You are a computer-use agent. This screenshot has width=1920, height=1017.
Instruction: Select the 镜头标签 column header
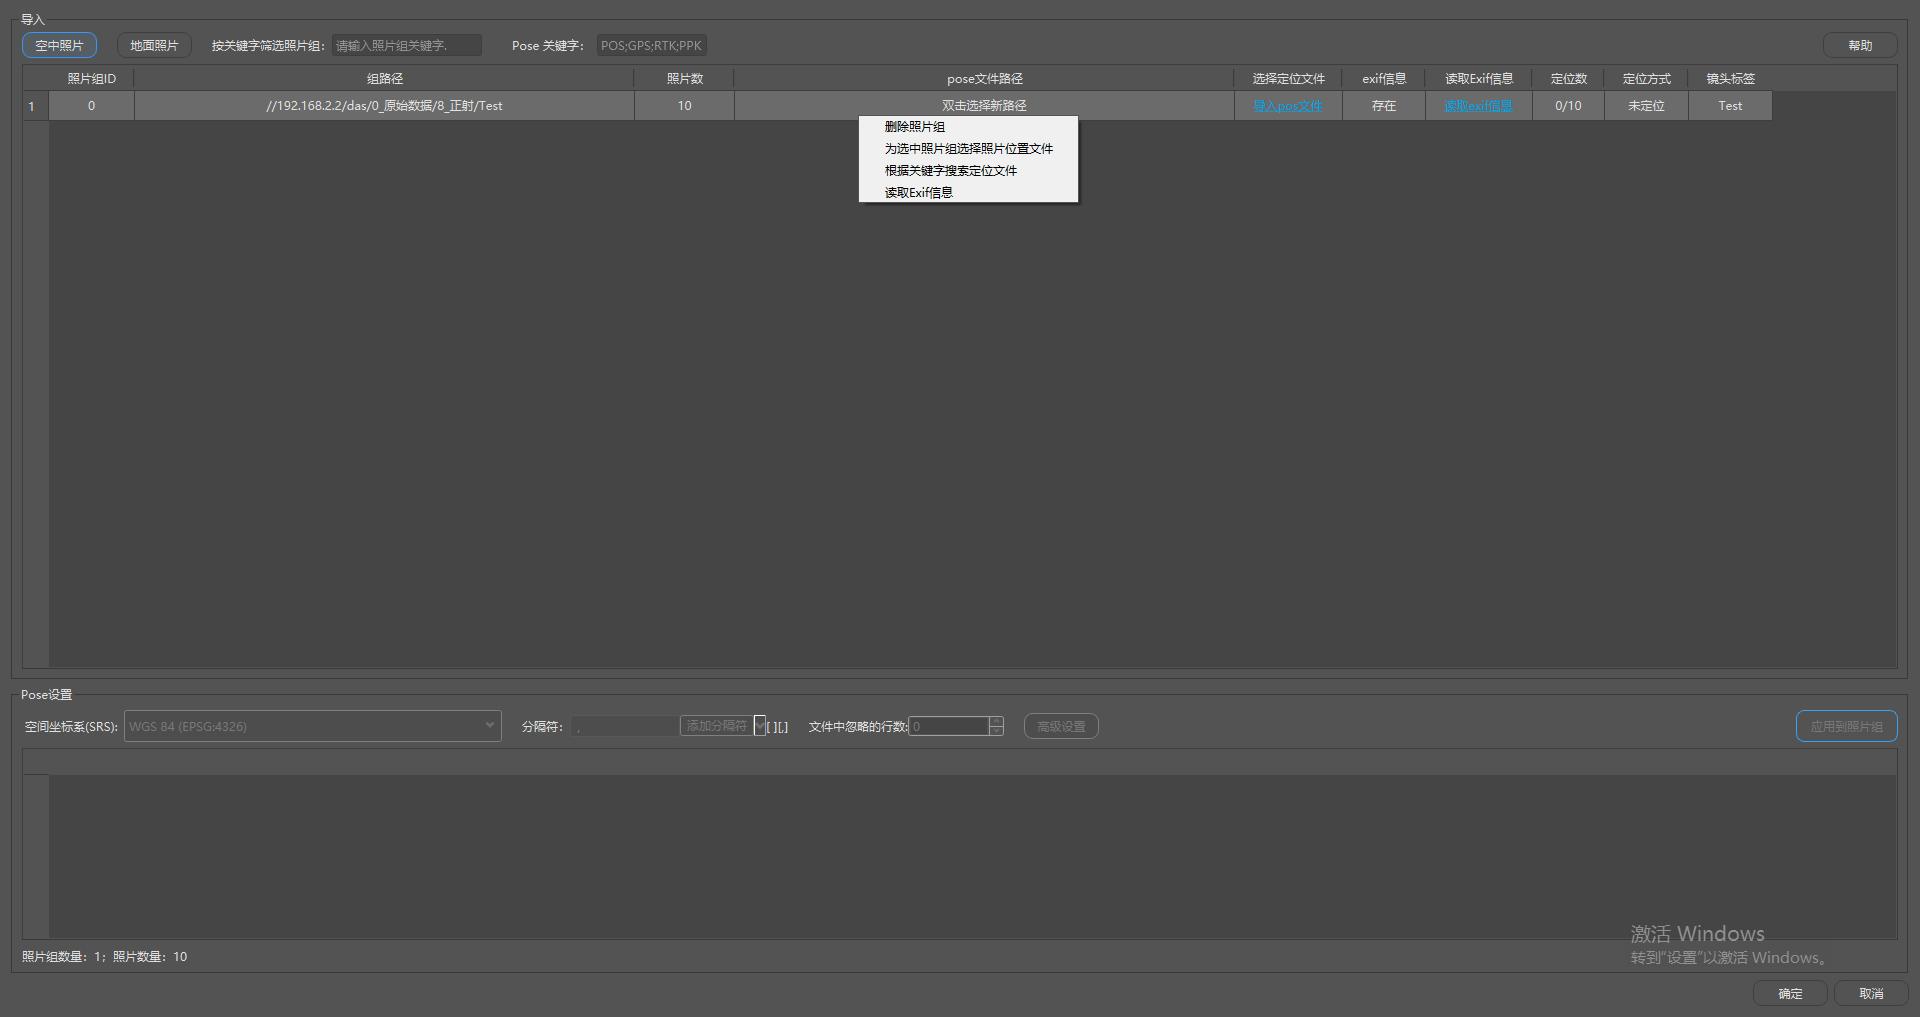click(1730, 79)
